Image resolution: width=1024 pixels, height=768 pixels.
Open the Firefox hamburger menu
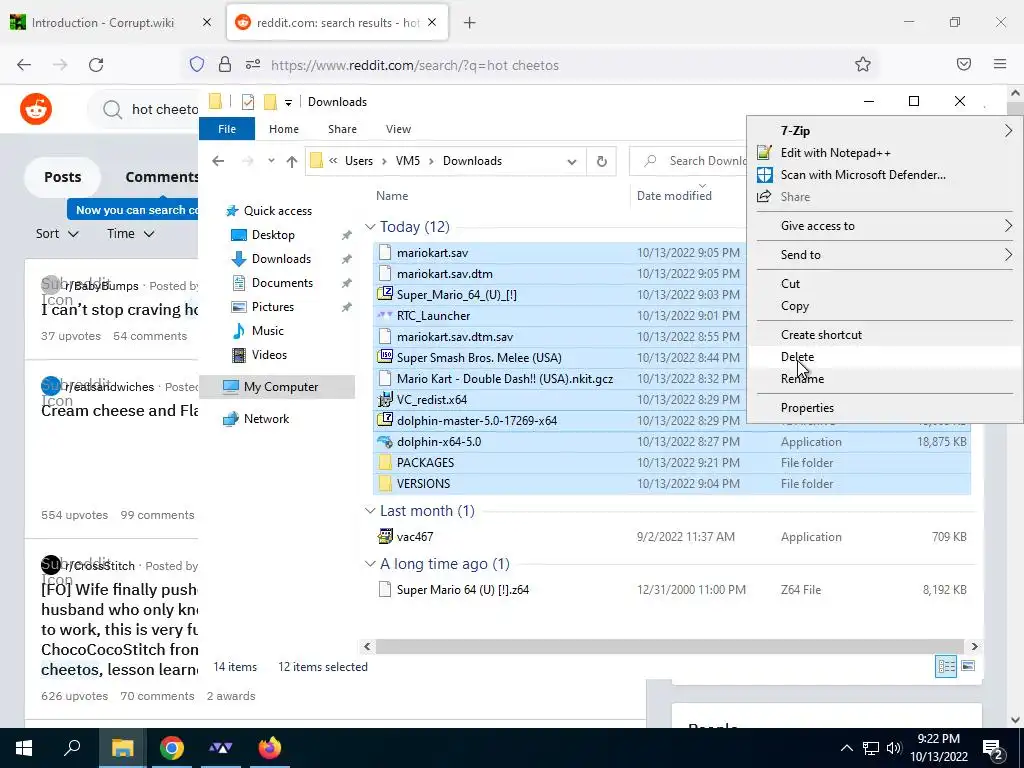[1000, 64]
